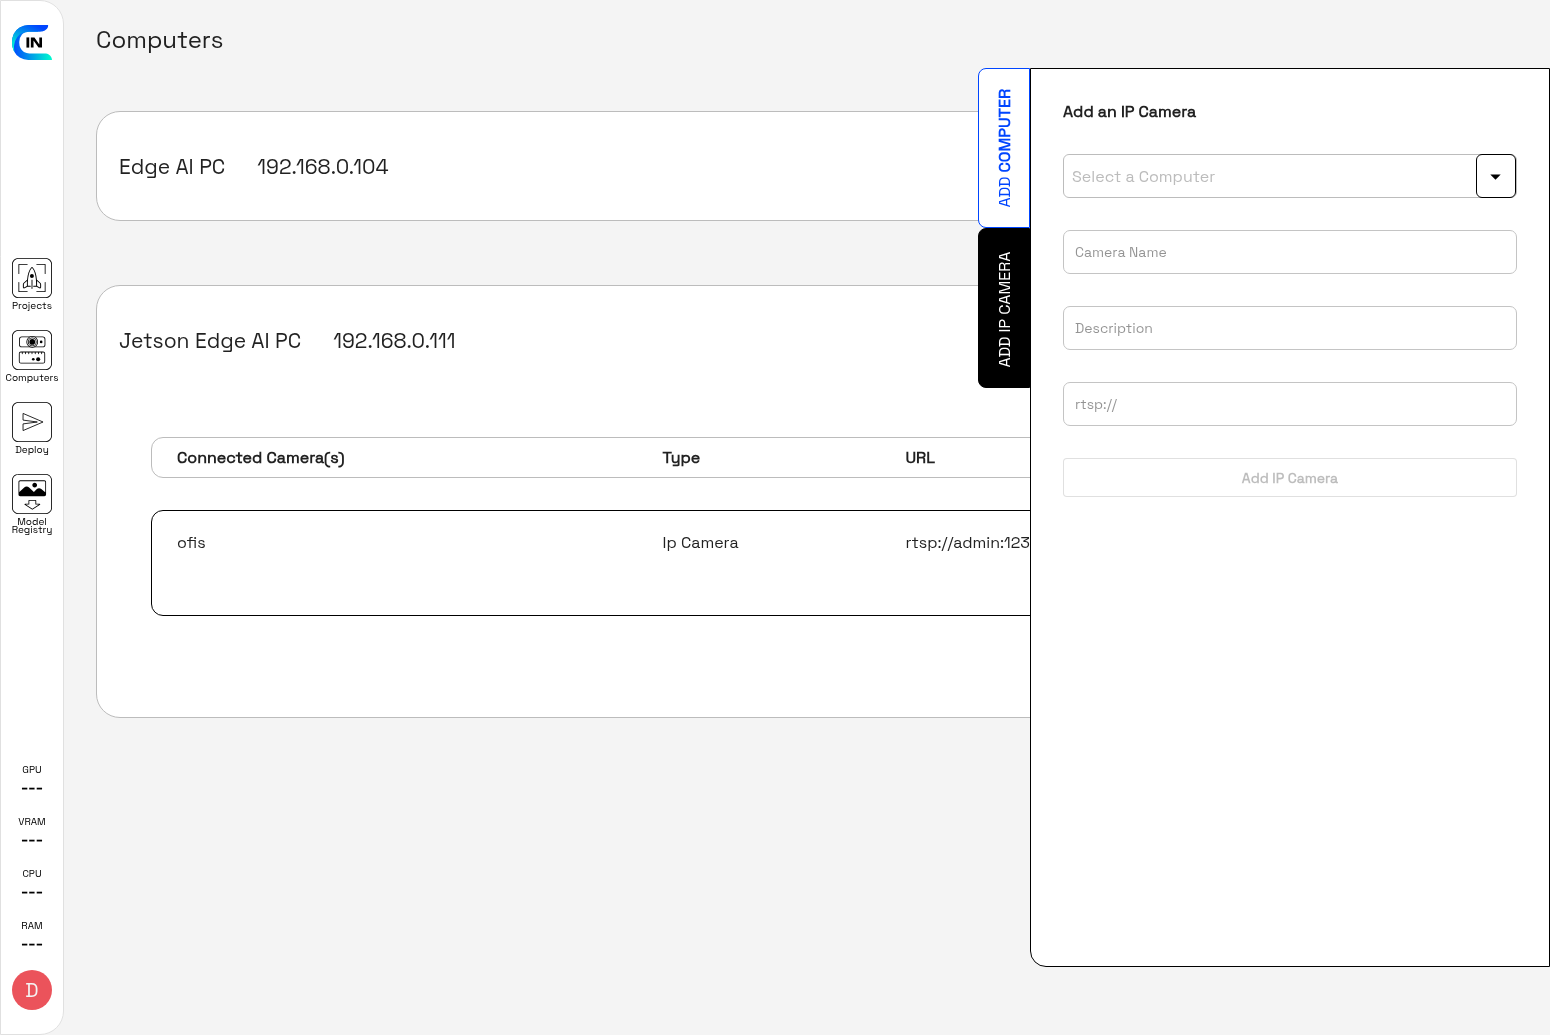Image resolution: width=1550 pixels, height=1035 pixels.
Task: Open the Computers page heading link
Action: (159, 40)
